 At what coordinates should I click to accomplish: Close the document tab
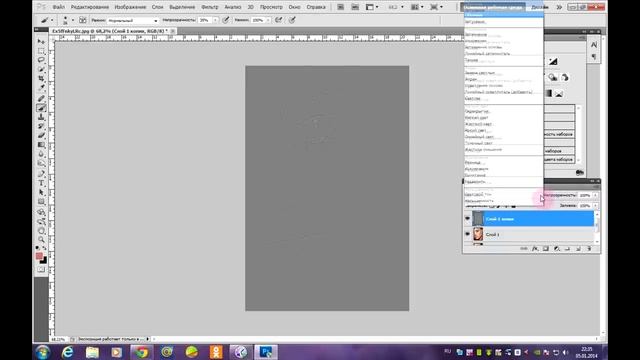coord(173,31)
